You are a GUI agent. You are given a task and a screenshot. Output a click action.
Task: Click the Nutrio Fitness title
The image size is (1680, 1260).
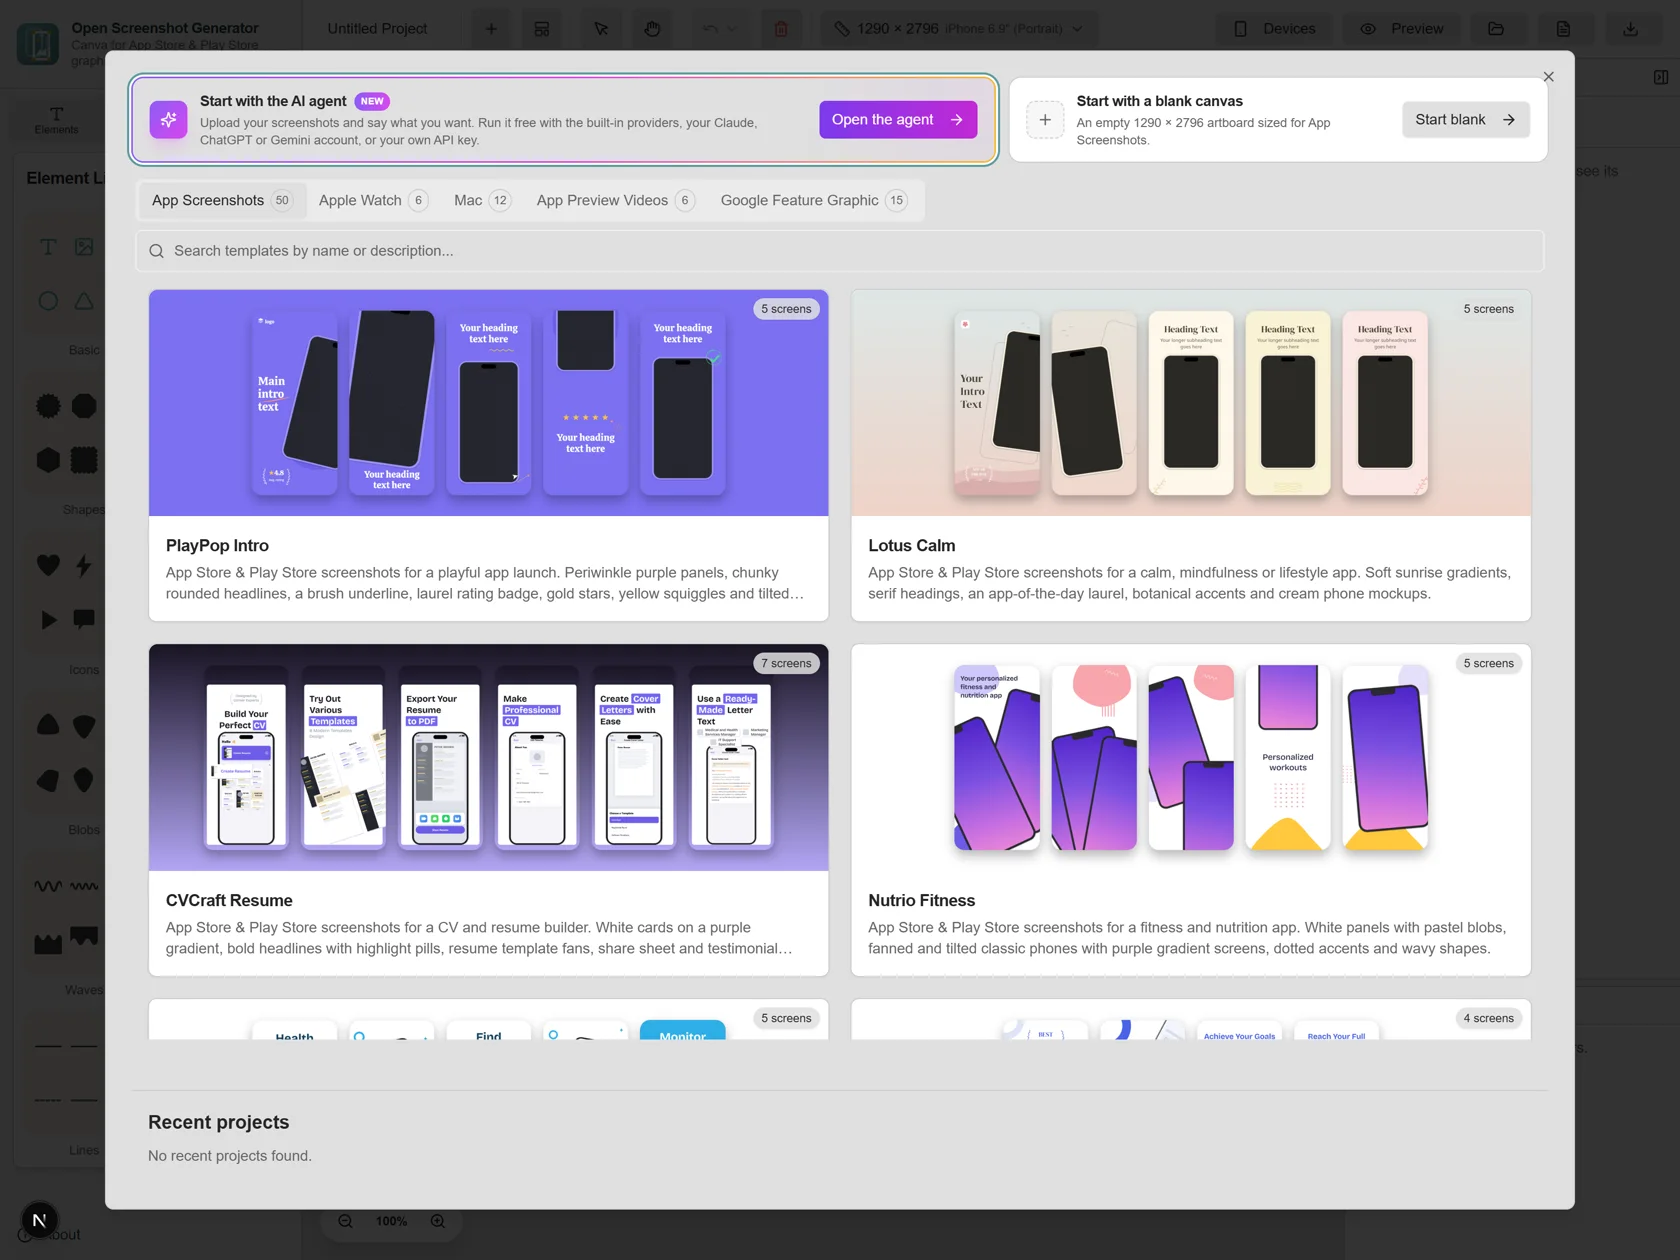tap(921, 901)
